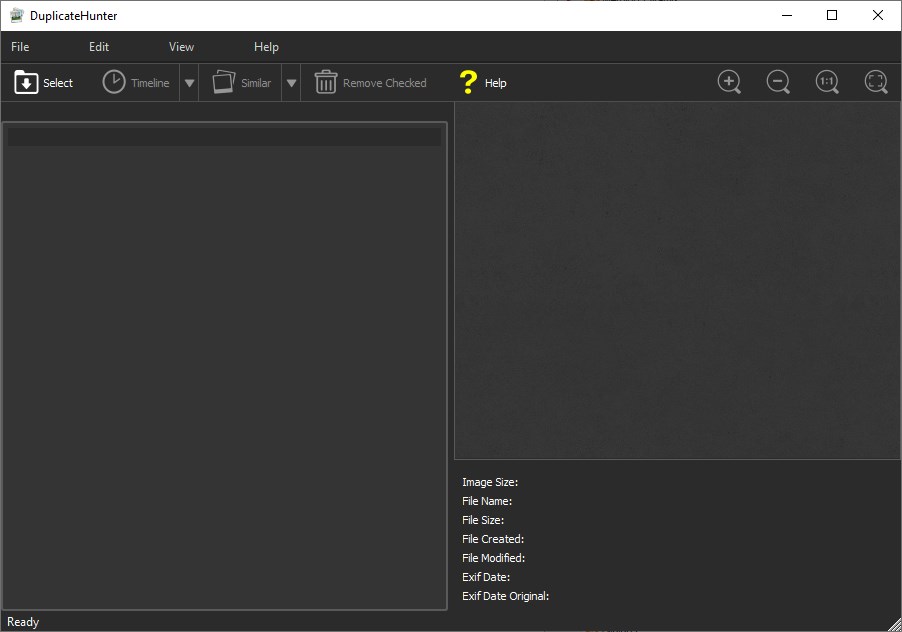Viewport: 902px width, 632px height.
Task: Click the yellow question mark Help icon
Action: [x=468, y=82]
